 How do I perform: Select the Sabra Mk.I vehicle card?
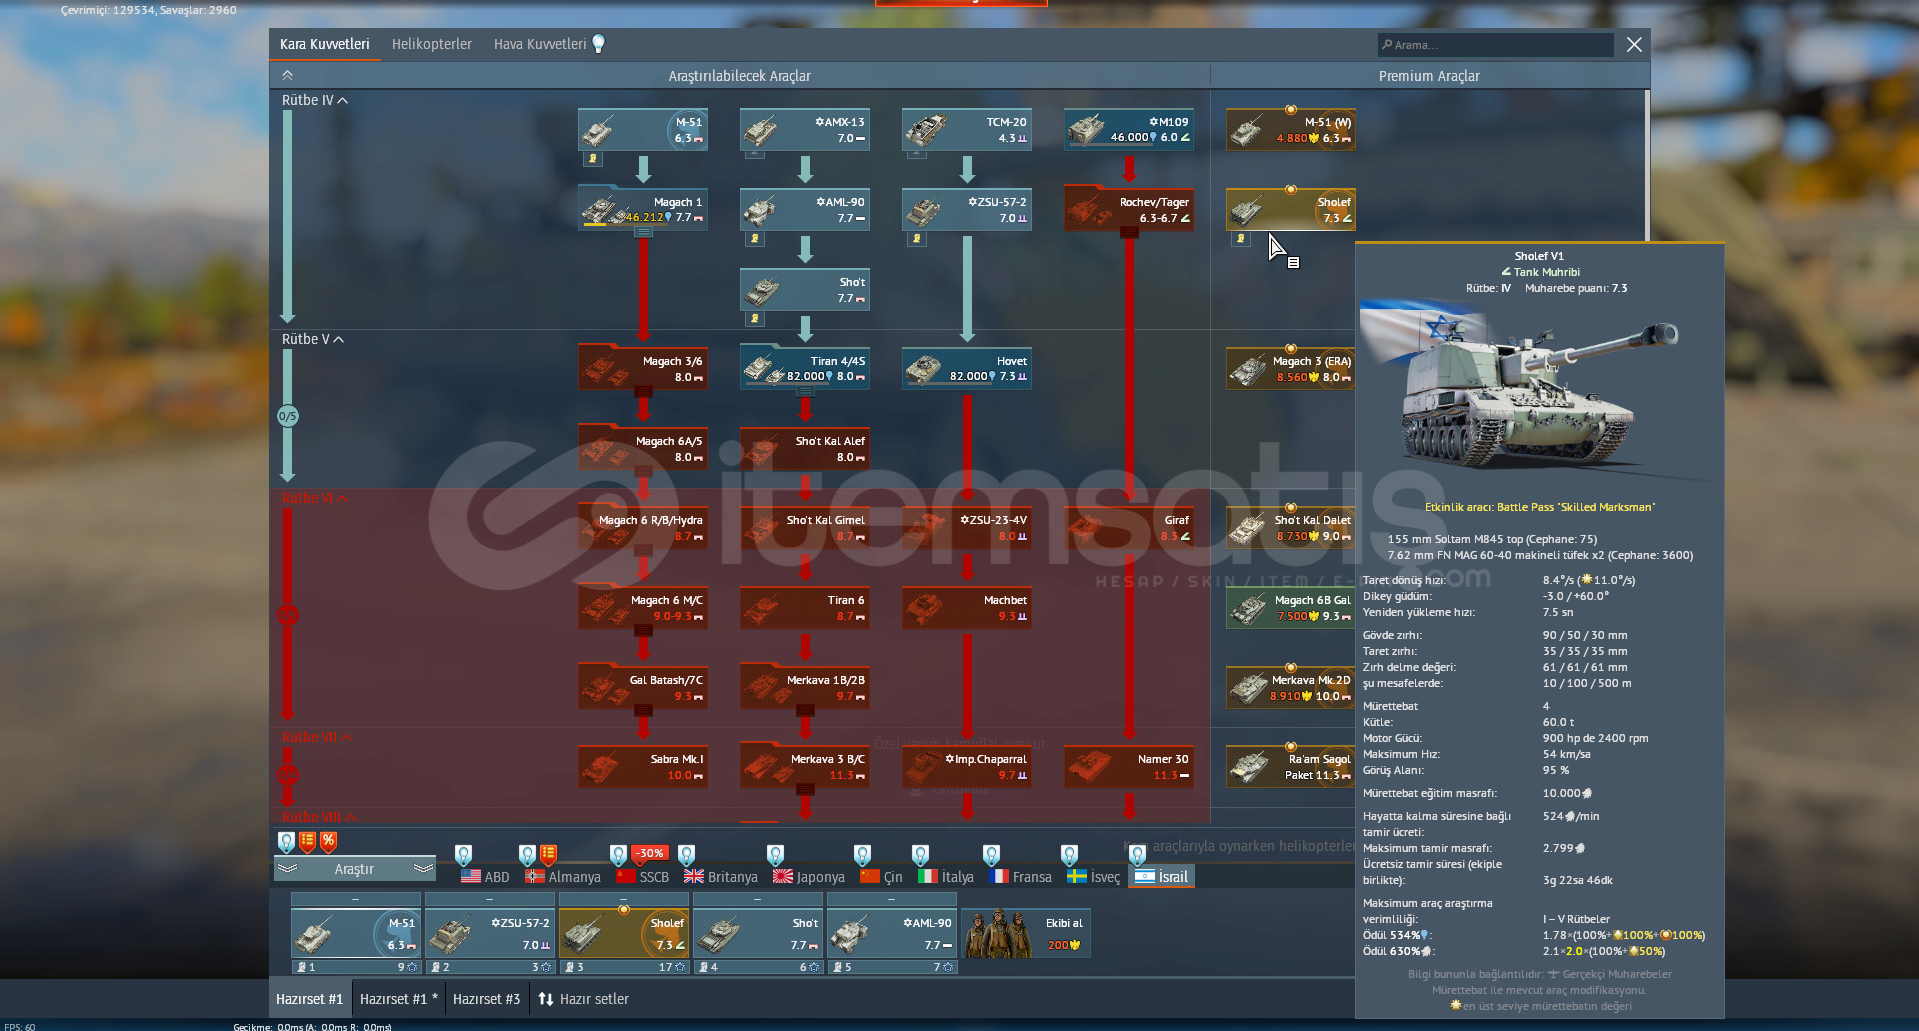[x=643, y=767]
